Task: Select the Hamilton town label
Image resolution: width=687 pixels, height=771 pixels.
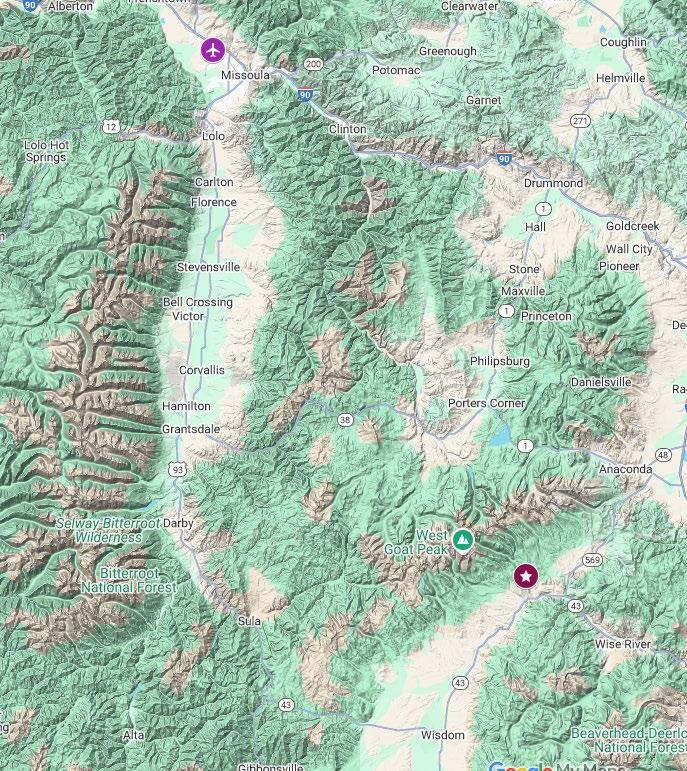Action: pyautogui.click(x=186, y=406)
